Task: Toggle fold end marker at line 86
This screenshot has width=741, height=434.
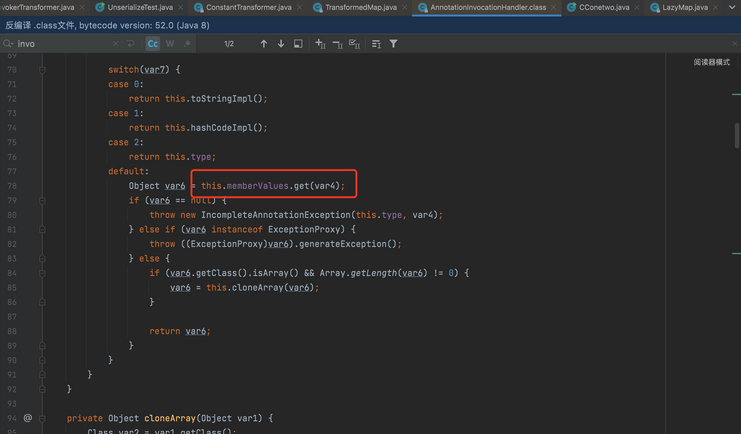Action: [x=42, y=302]
